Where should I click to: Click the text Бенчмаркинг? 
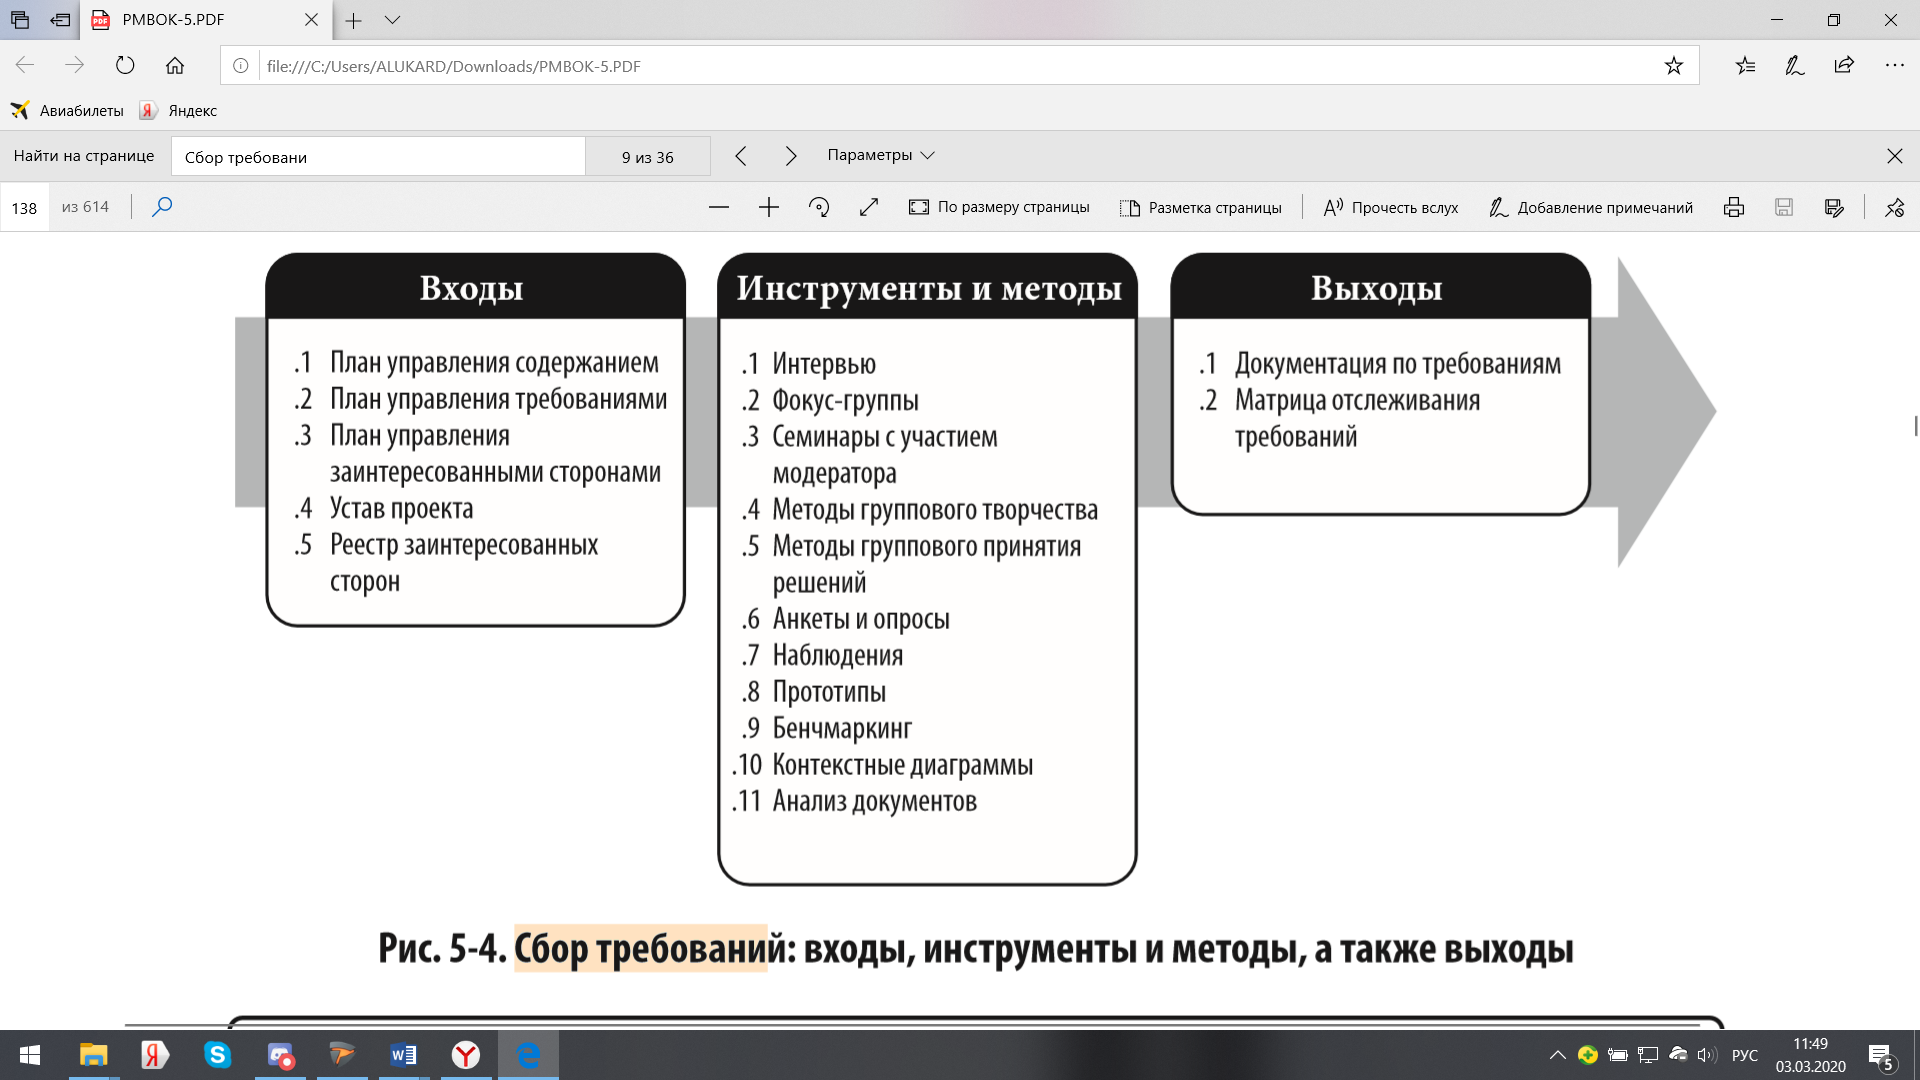click(x=842, y=729)
